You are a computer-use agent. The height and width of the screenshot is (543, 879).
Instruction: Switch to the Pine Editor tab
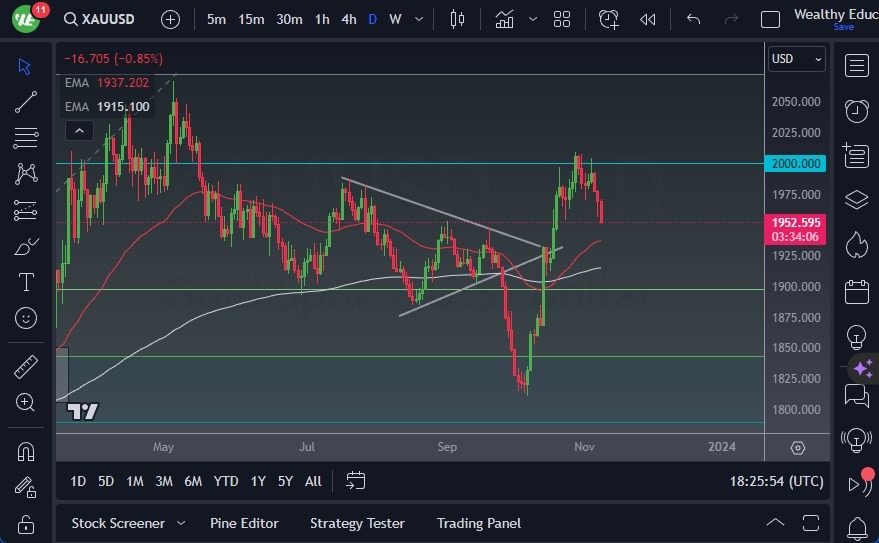coord(244,523)
